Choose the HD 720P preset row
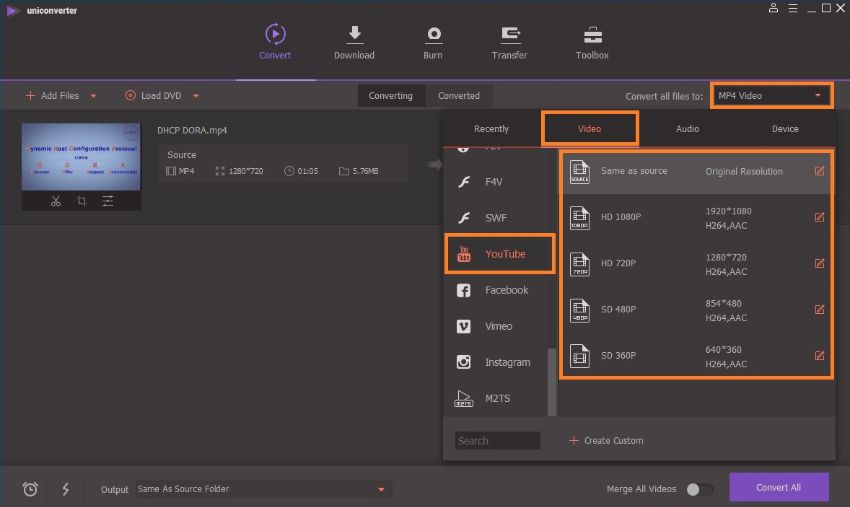 [696, 264]
